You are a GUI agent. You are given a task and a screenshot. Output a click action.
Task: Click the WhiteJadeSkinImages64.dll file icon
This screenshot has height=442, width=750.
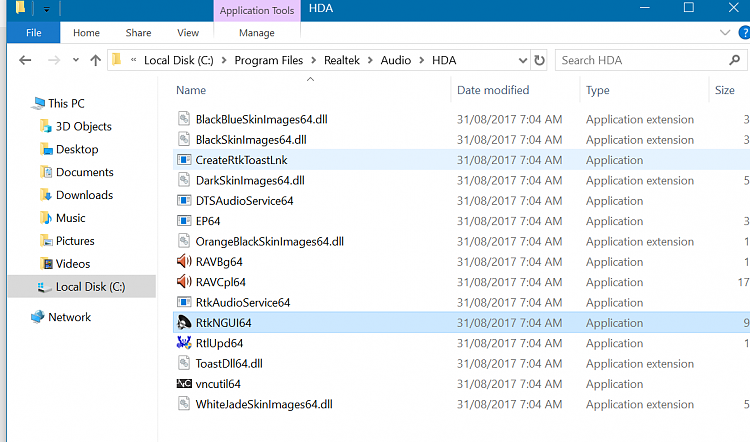[184, 404]
